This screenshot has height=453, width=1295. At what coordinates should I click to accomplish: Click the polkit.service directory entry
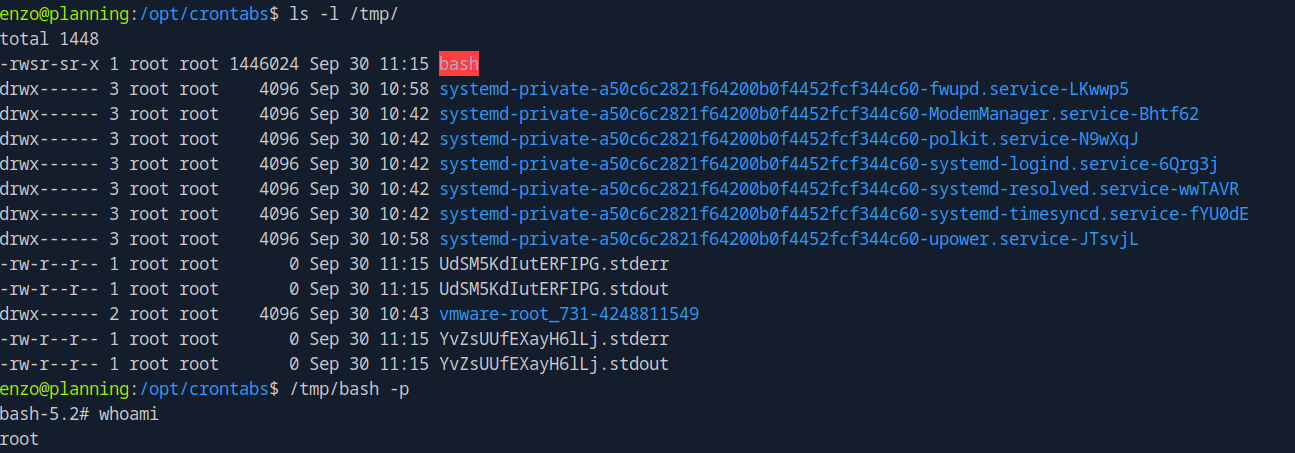(x=789, y=139)
